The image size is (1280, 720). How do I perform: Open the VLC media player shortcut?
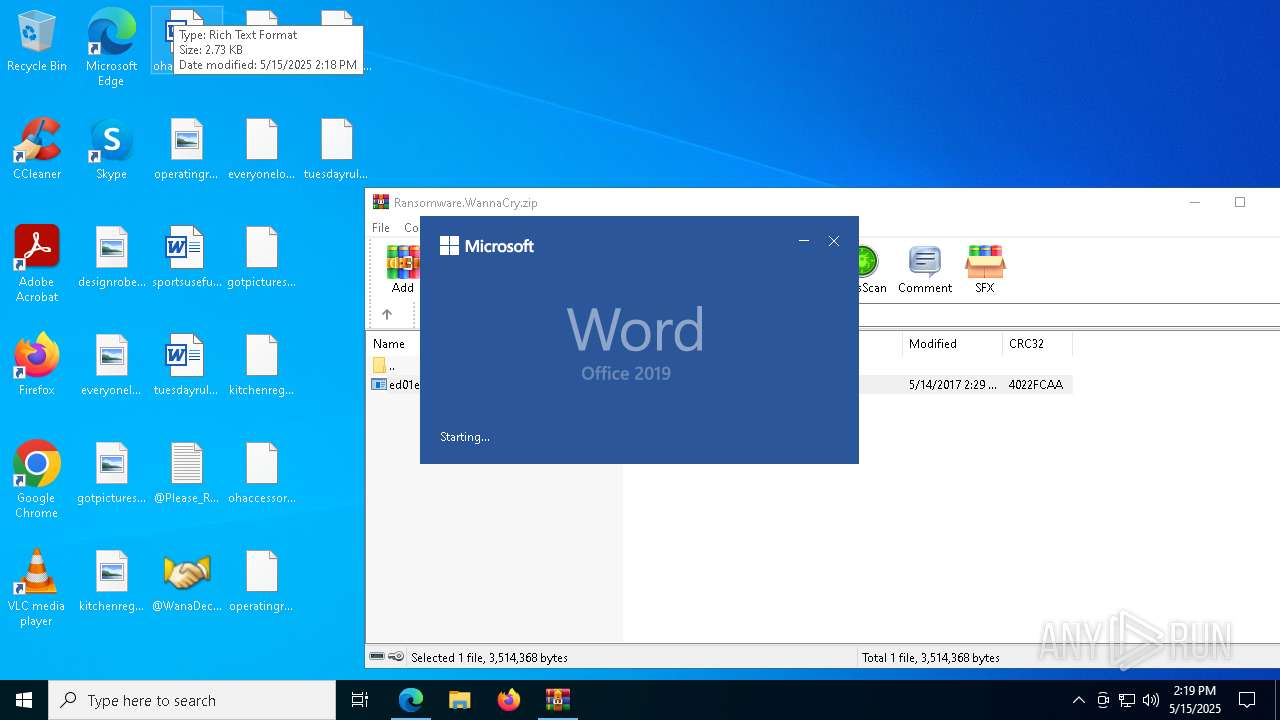37,588
